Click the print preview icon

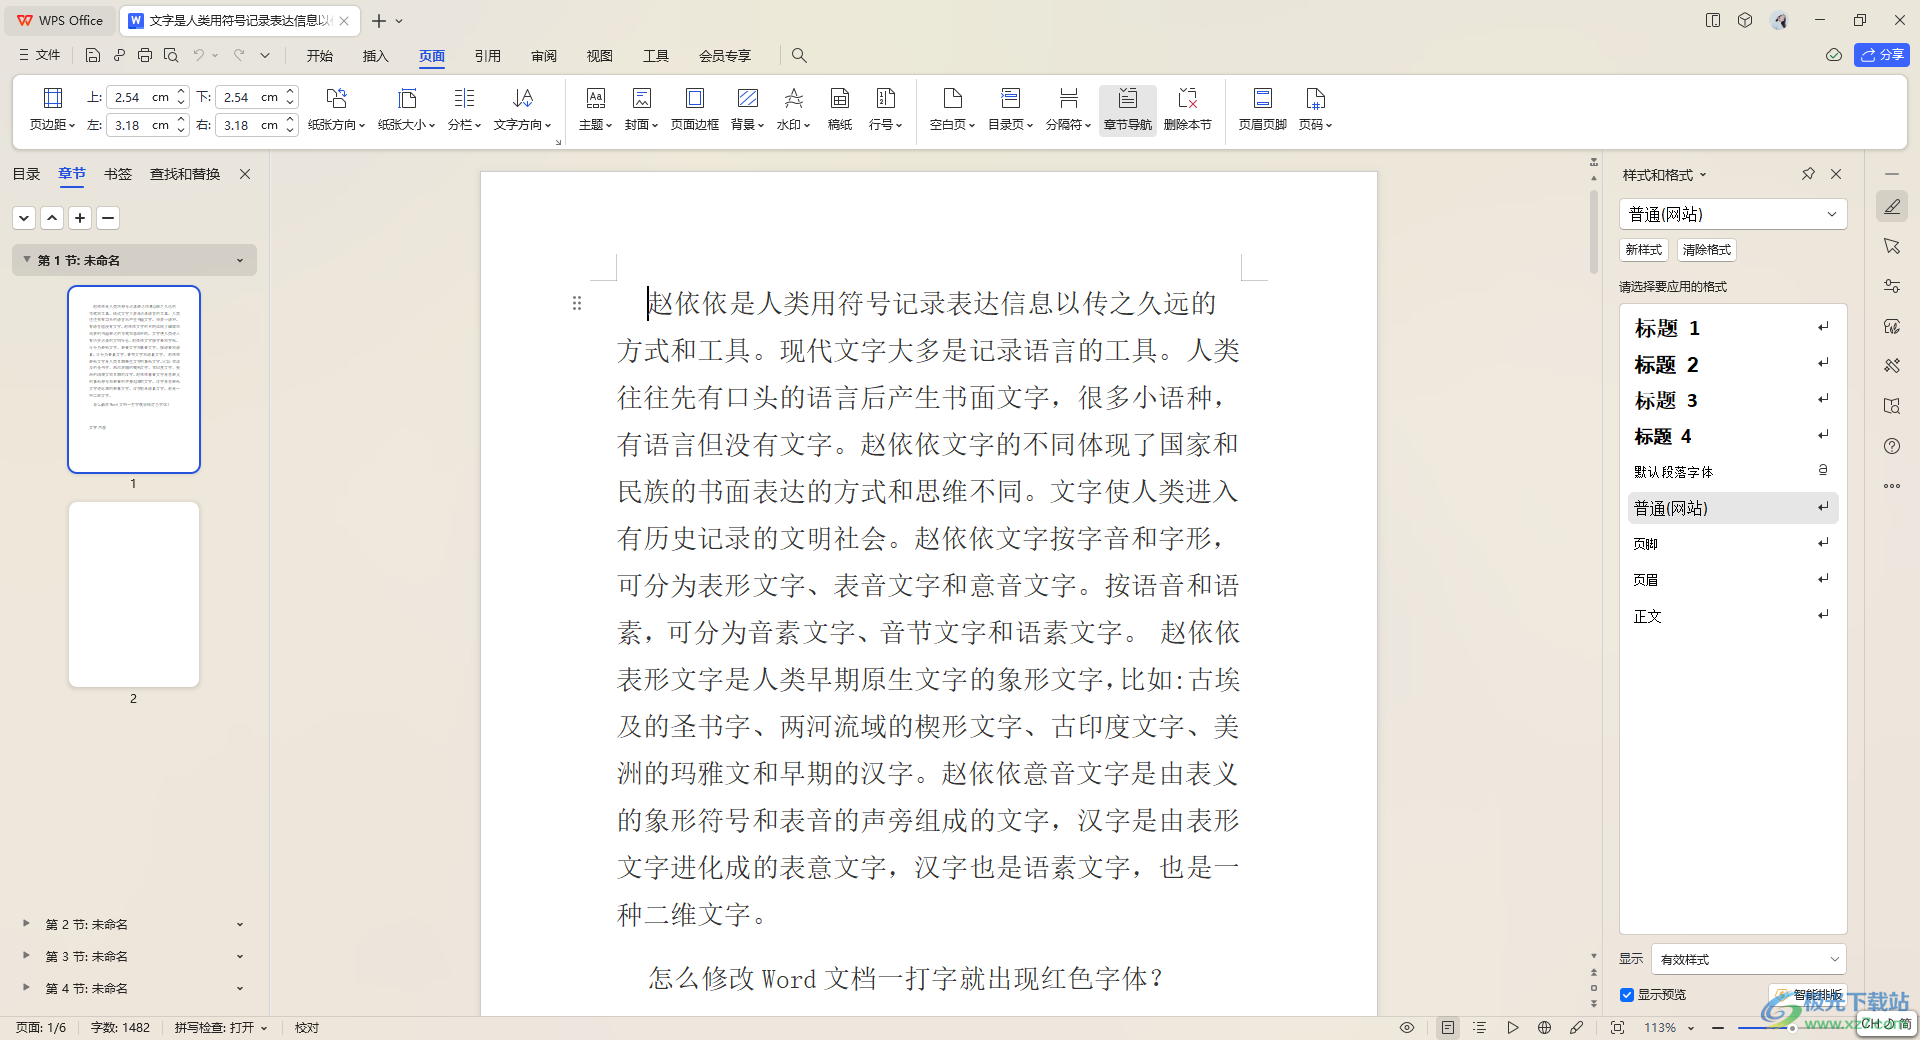[171, 56]
